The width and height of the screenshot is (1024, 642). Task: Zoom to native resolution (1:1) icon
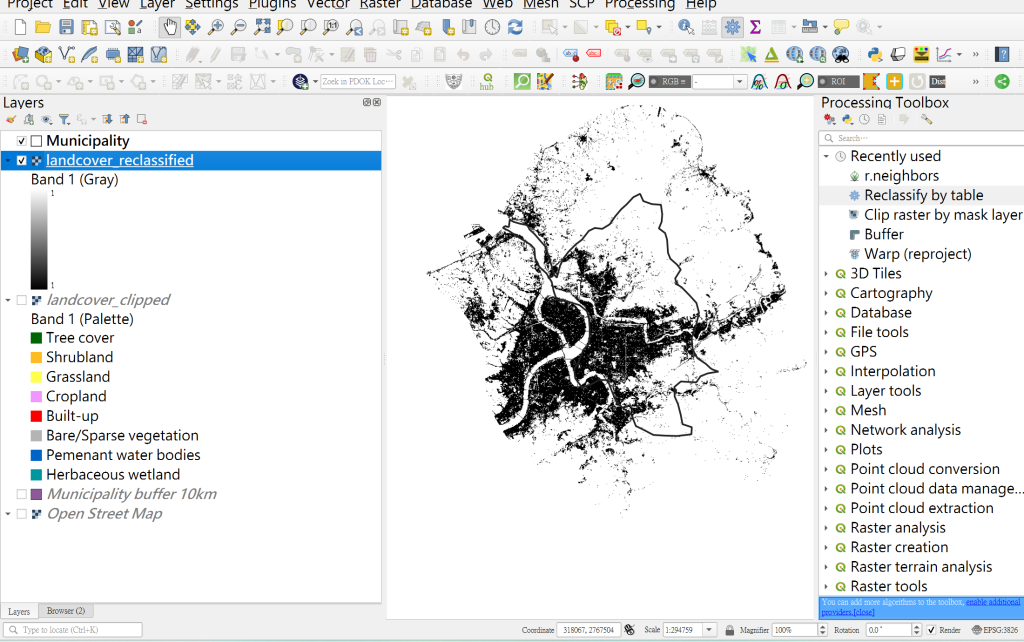331,27
